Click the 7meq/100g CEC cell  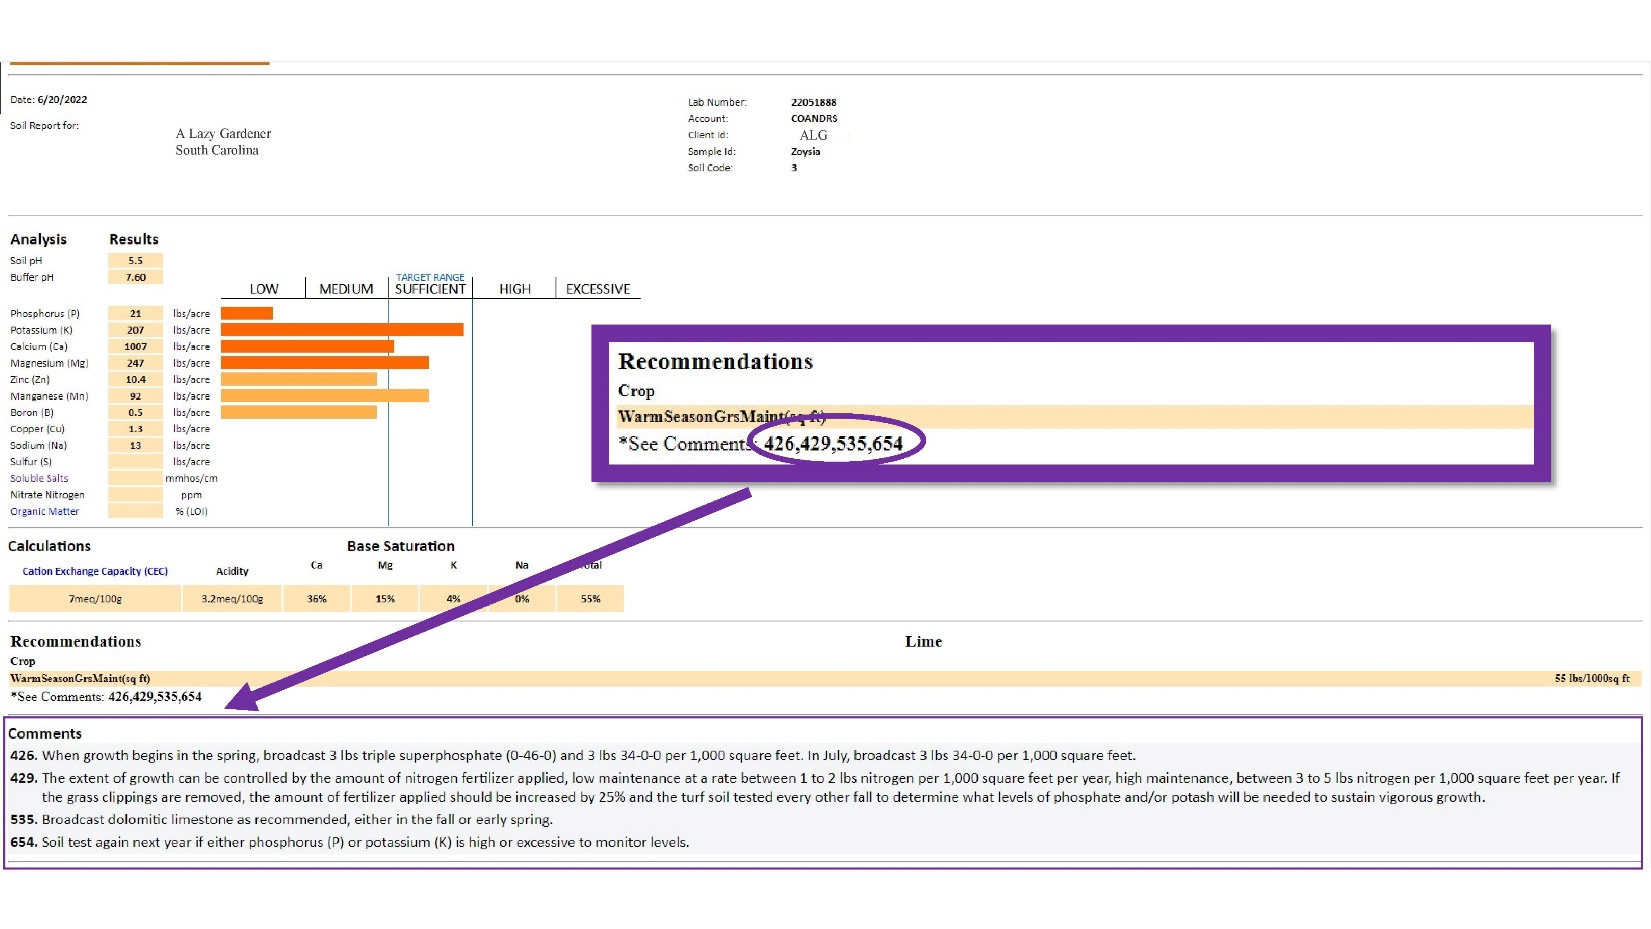pos(95,599)
